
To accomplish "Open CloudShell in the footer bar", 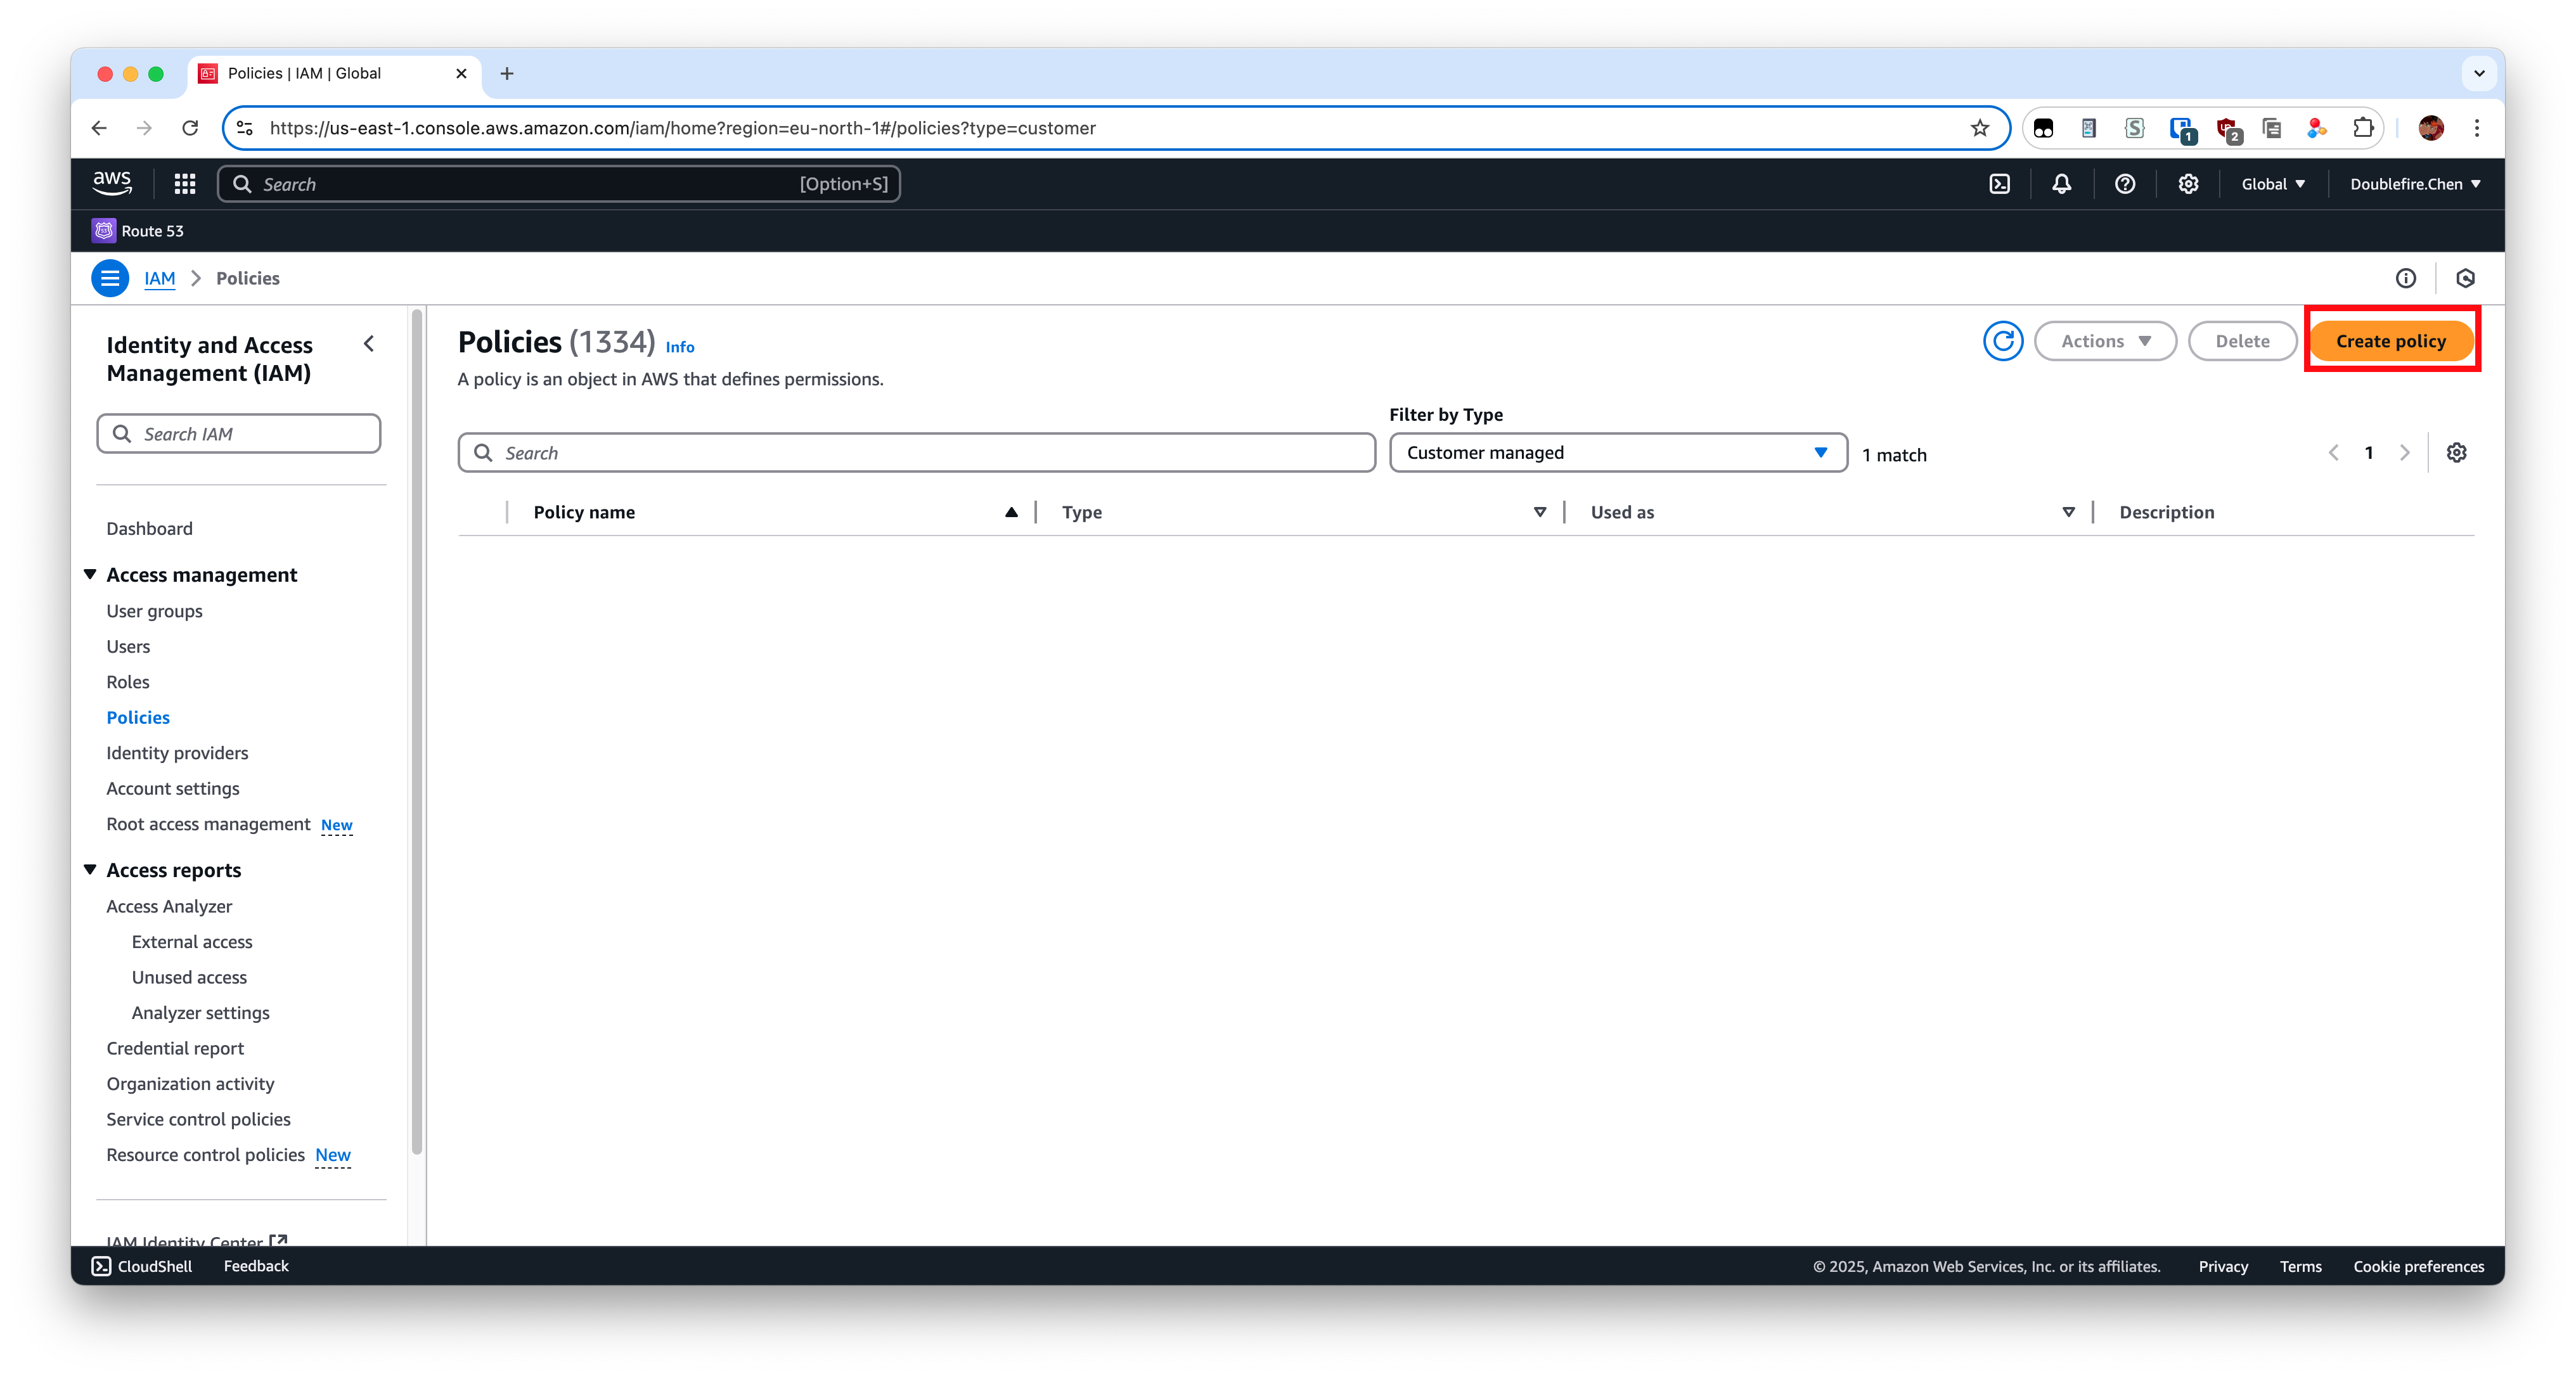I will pos(142,1266).
